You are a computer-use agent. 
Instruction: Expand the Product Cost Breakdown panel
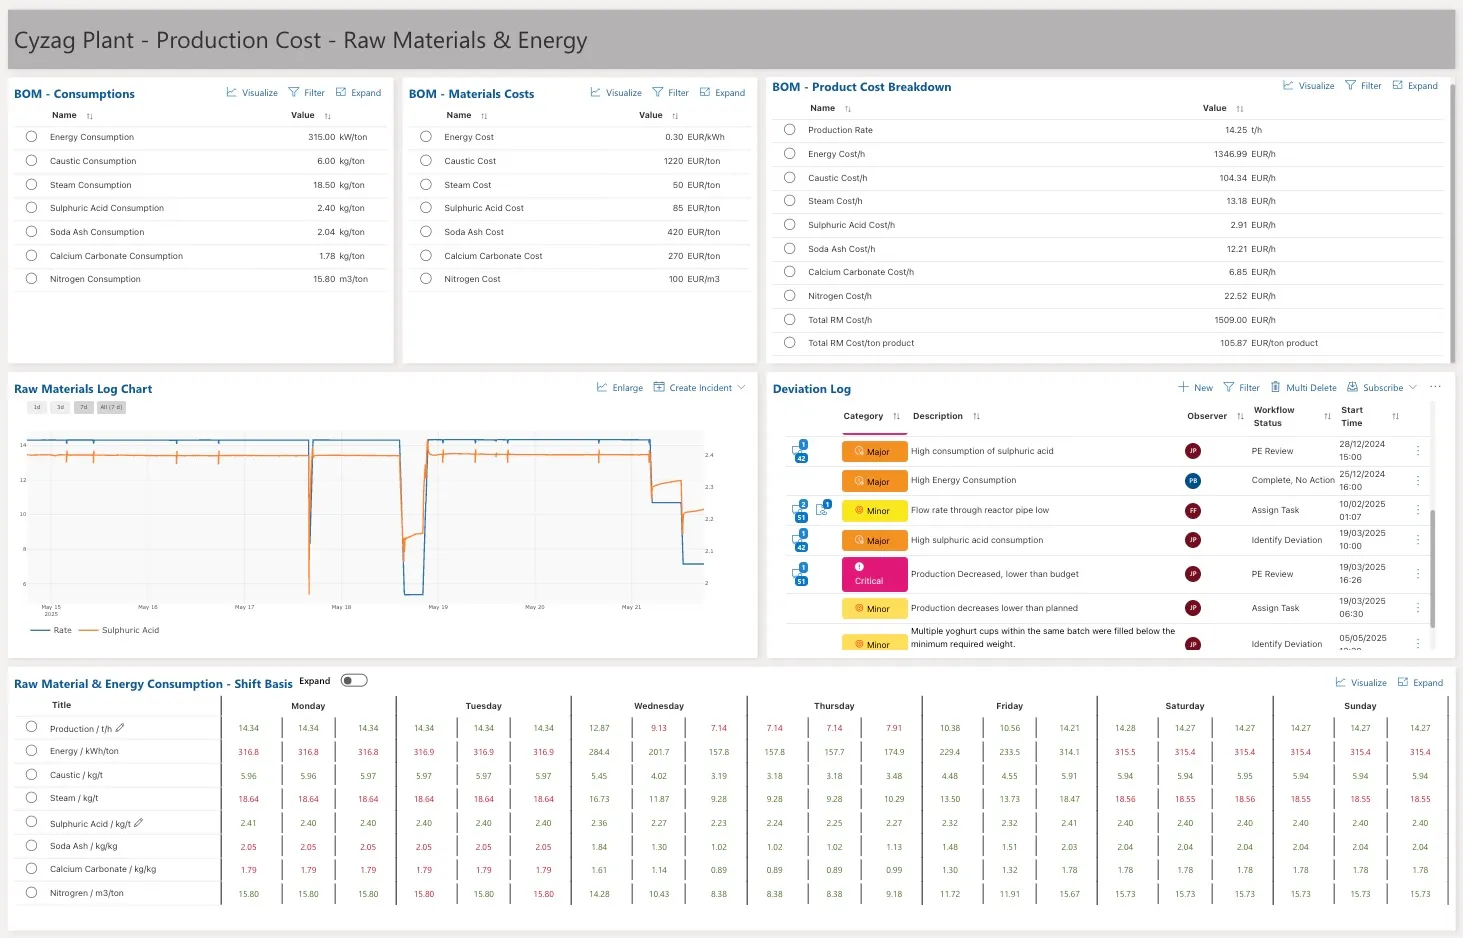1415,86
